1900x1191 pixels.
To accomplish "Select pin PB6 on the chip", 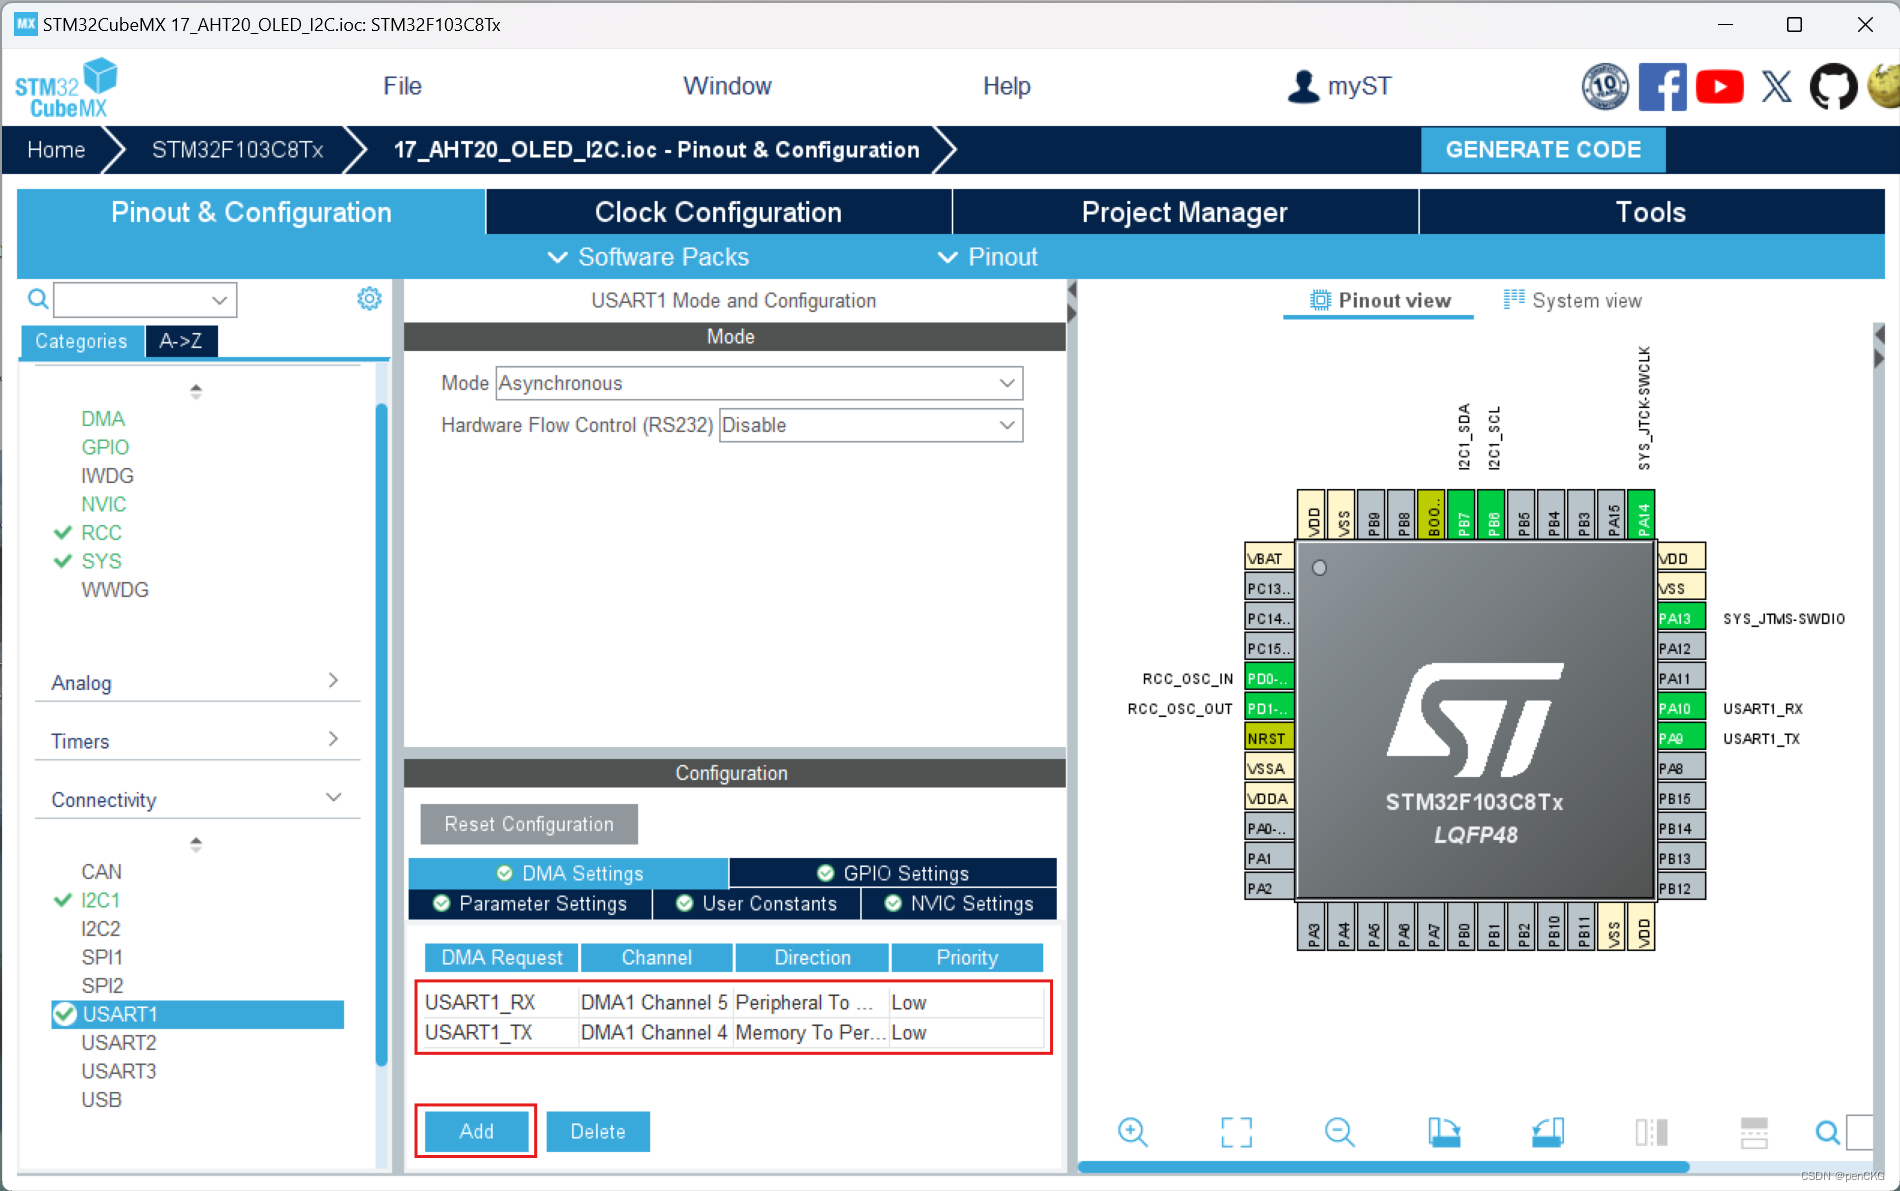I will [1492, 514].
